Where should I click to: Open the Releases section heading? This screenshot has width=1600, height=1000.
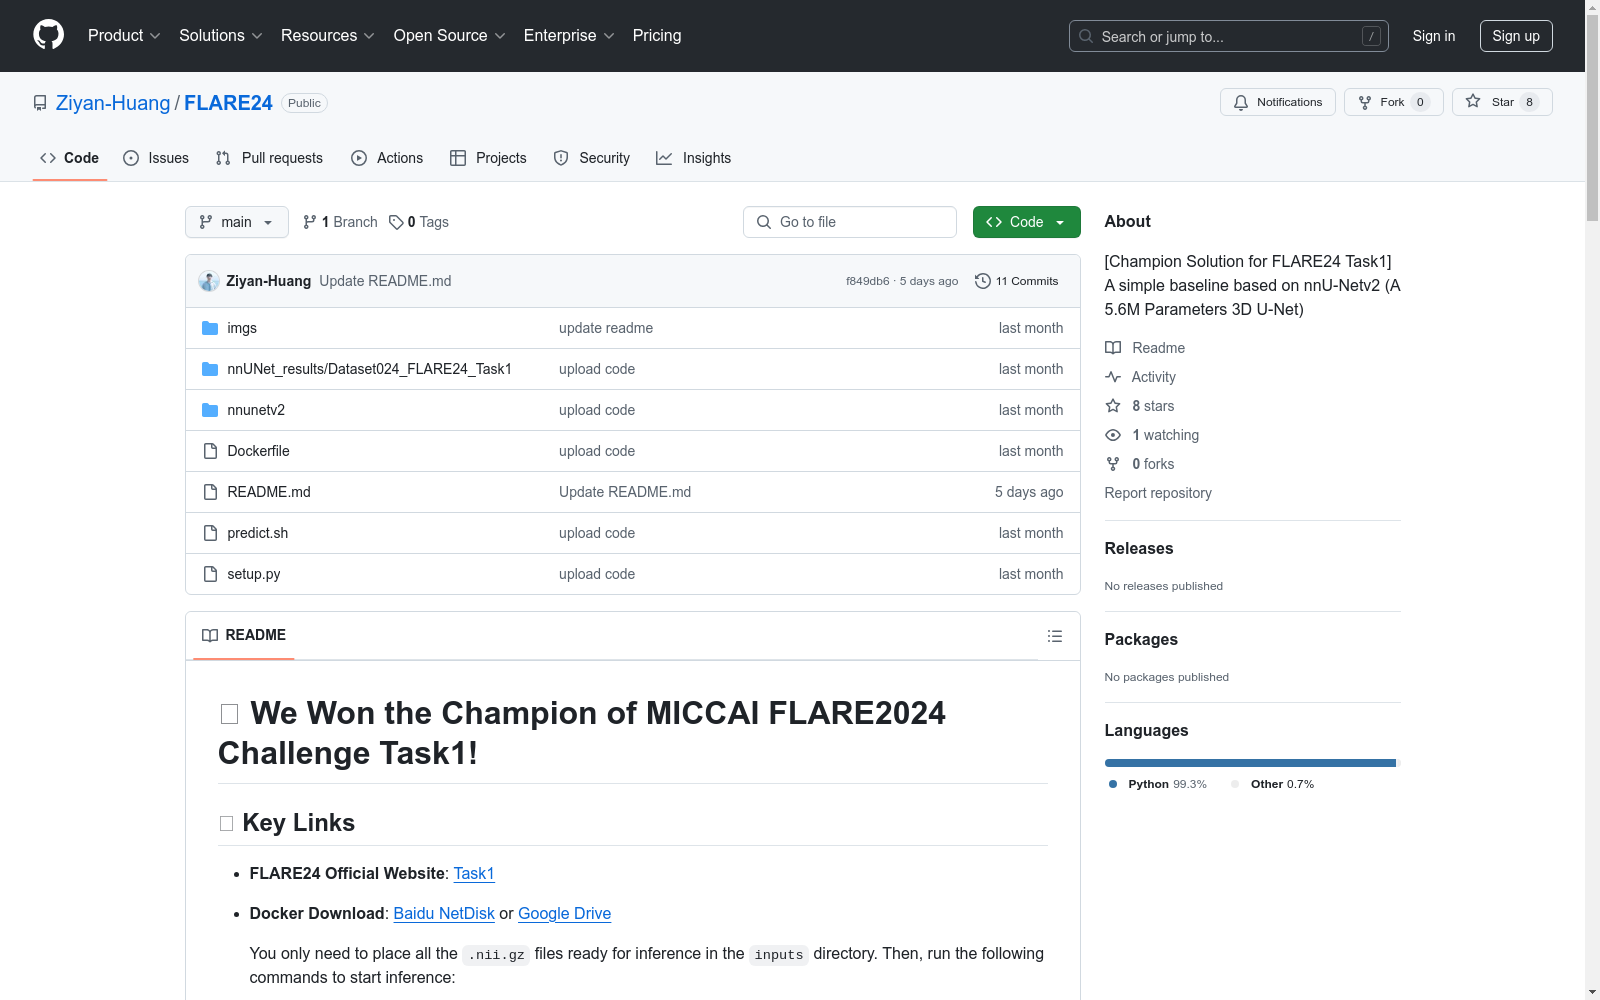point(1139,548)
